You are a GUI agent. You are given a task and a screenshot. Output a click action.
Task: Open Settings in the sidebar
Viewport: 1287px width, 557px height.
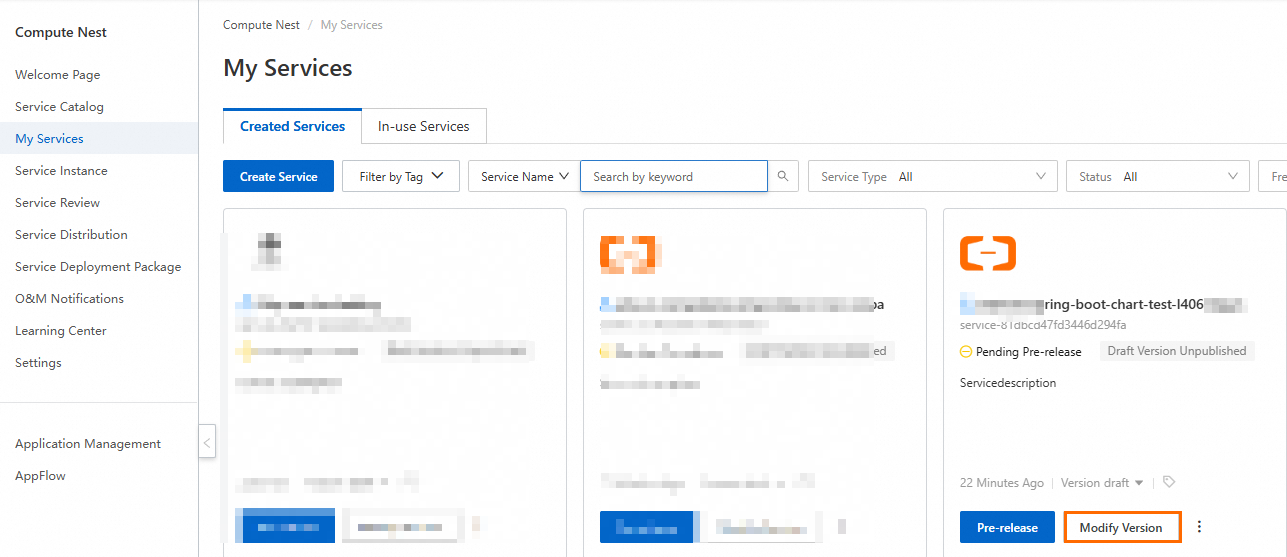pyautogui.click(x=38, y=362)
